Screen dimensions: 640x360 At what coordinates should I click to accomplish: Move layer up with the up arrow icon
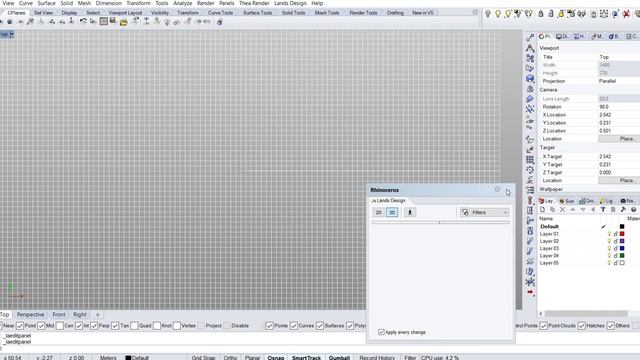point(573,209)
